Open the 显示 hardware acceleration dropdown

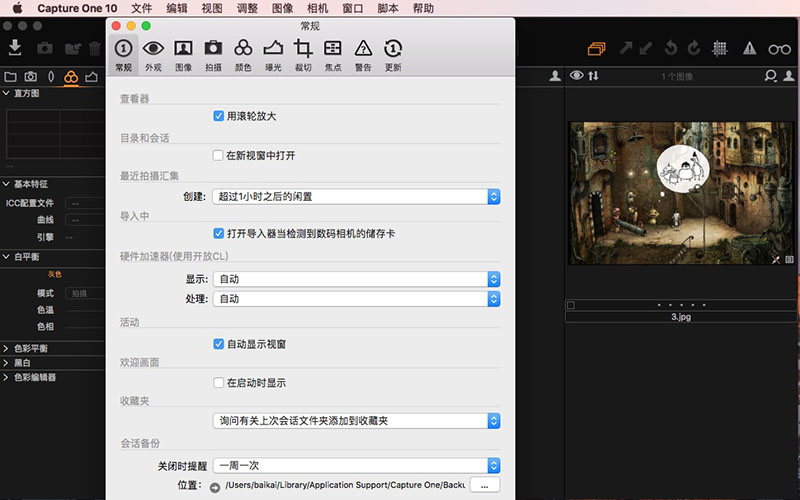tap(356, 279)
